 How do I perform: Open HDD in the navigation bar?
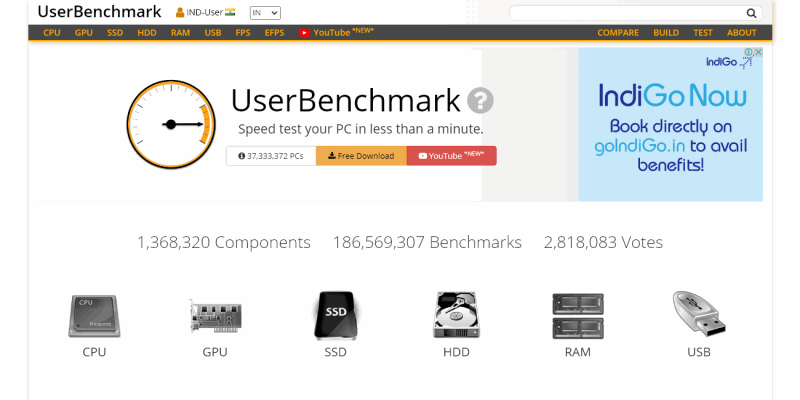pyautogui.click(x=147, y=33)
